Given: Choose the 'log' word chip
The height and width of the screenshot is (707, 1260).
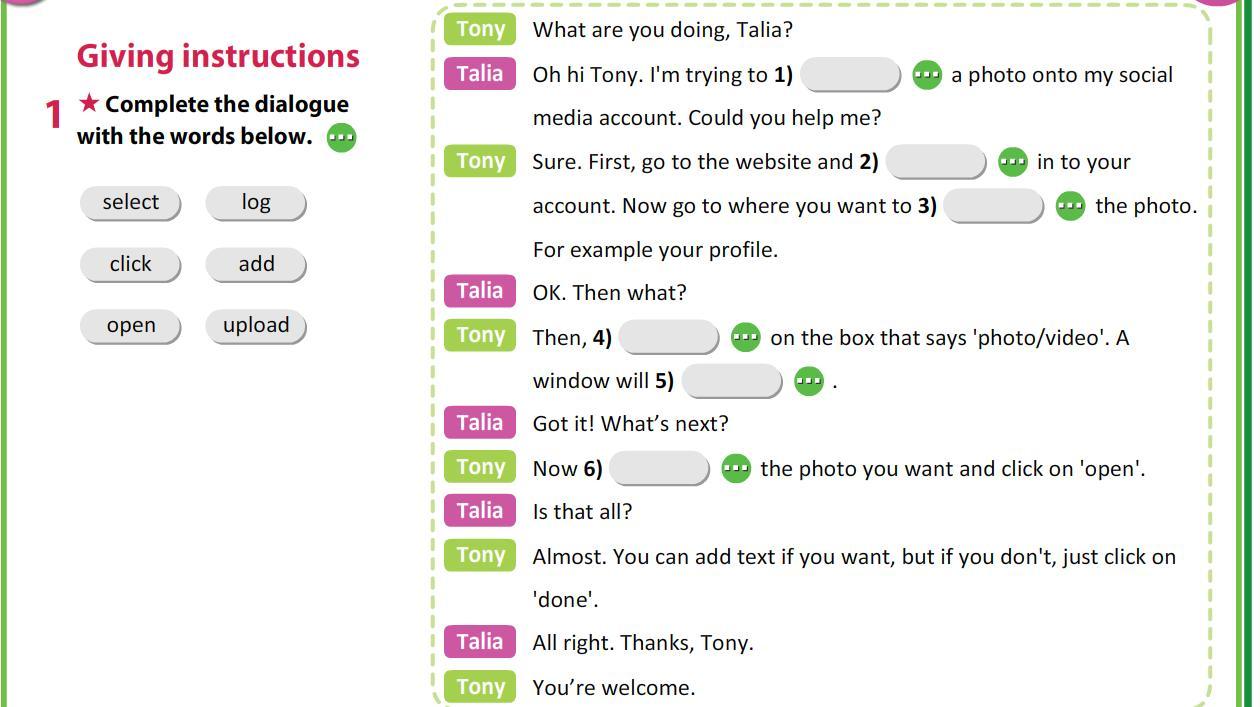Looking at the screenshot, I should [x=256, y=203].
